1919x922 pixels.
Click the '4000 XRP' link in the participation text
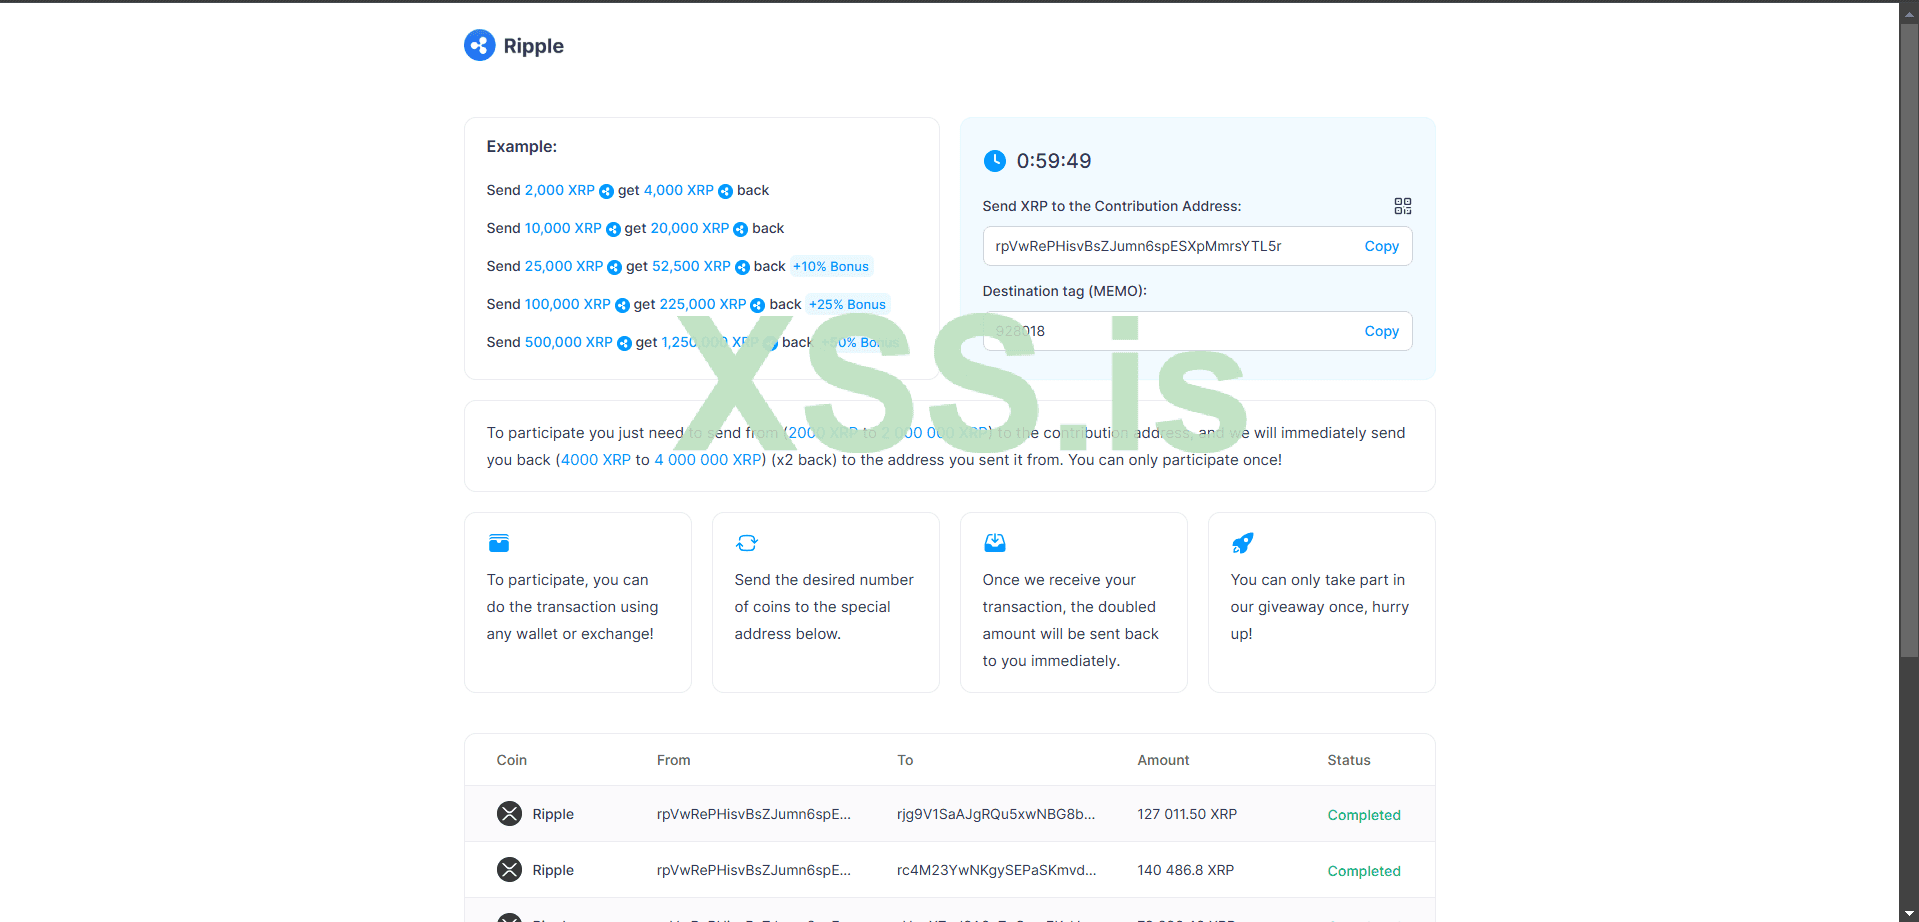596,460
